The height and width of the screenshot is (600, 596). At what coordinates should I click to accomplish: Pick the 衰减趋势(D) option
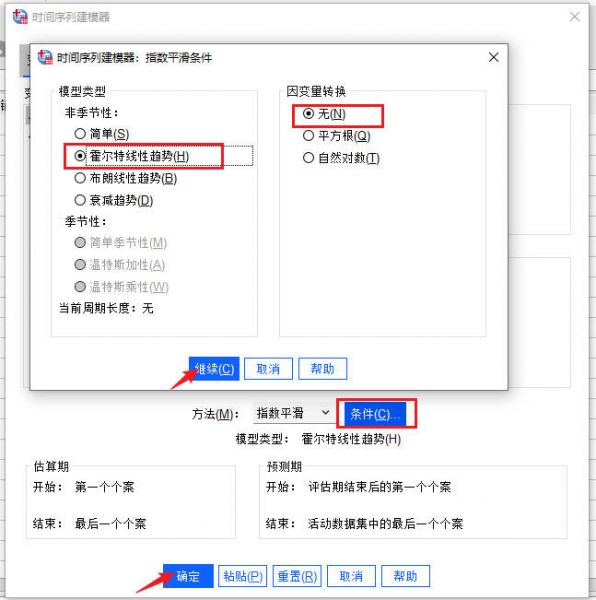coord(114,200)
